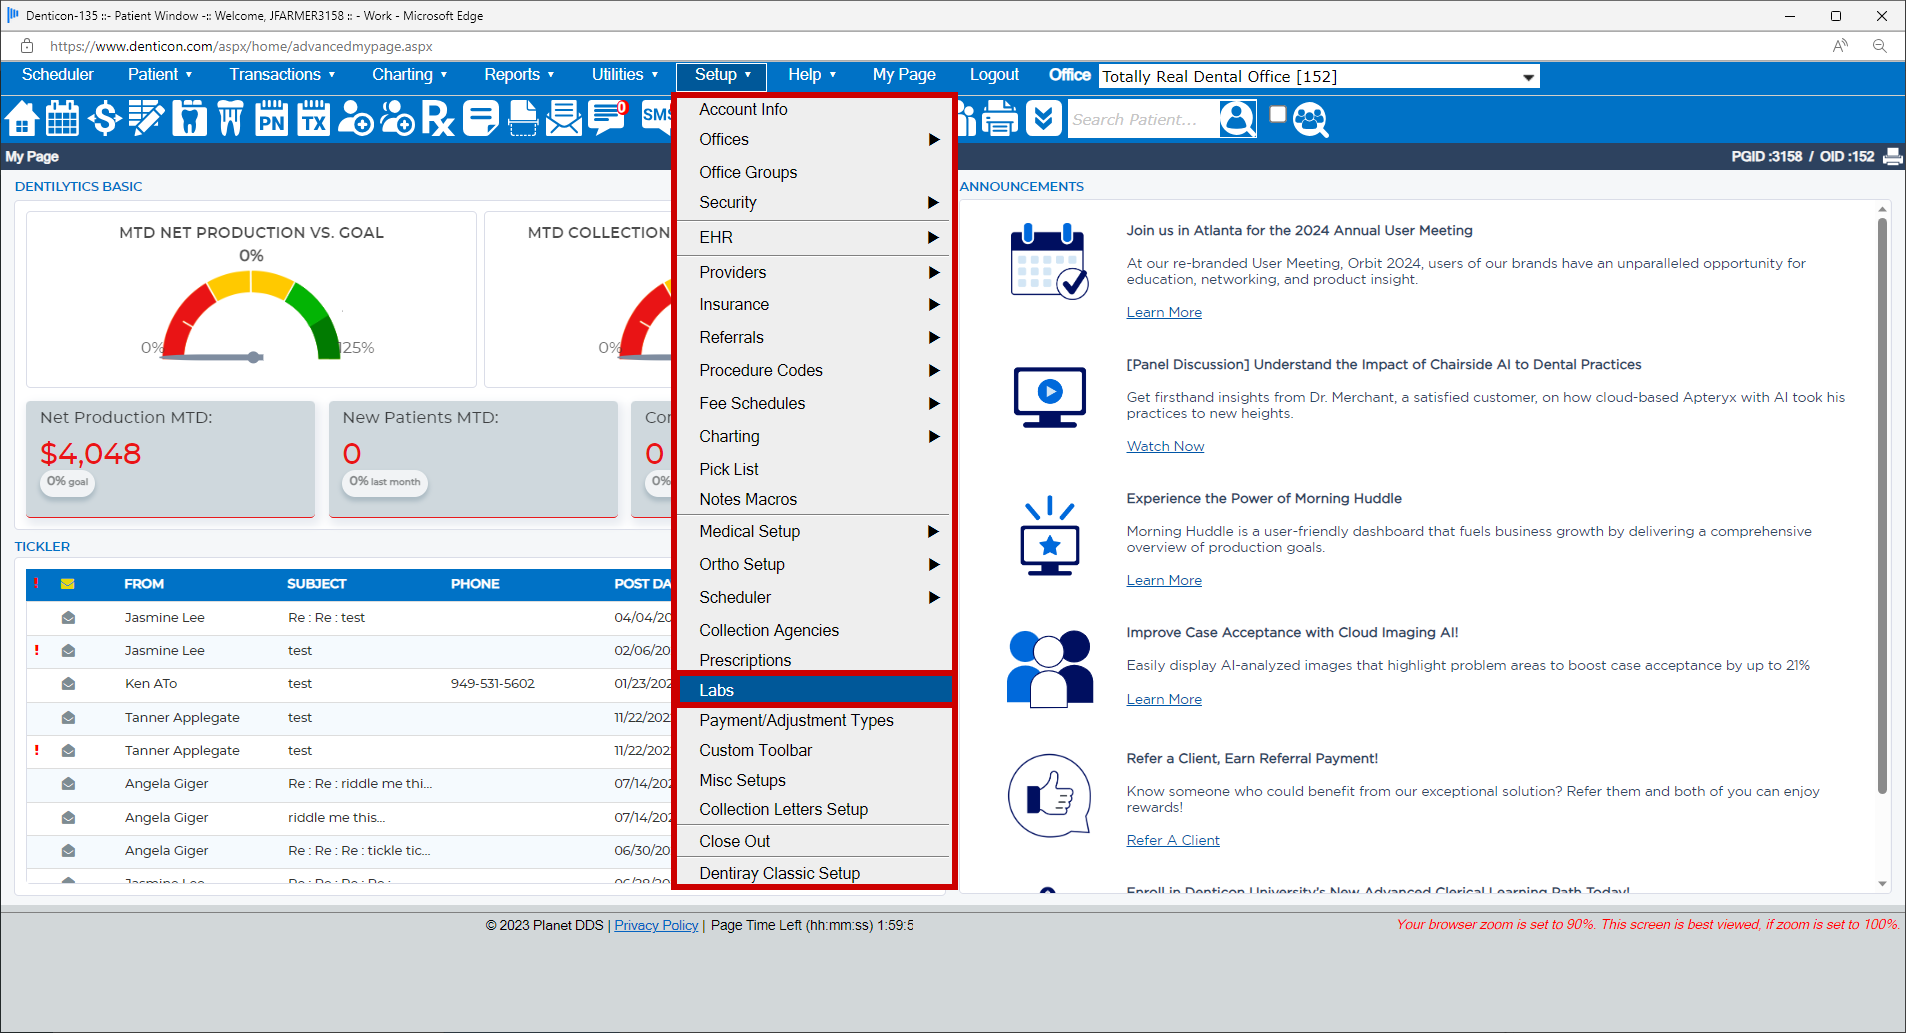Click the Refer A Client link
The image size is (1906, 1033).
[x=1173, y=841]
